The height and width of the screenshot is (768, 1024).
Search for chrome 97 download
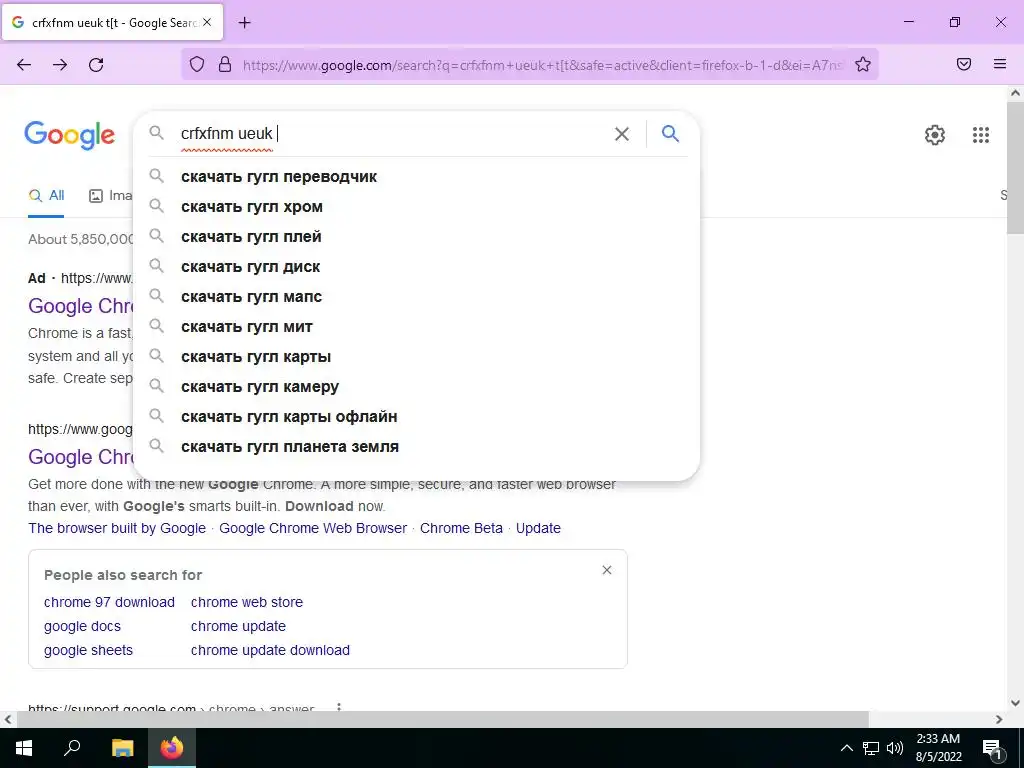coord(109,602)
